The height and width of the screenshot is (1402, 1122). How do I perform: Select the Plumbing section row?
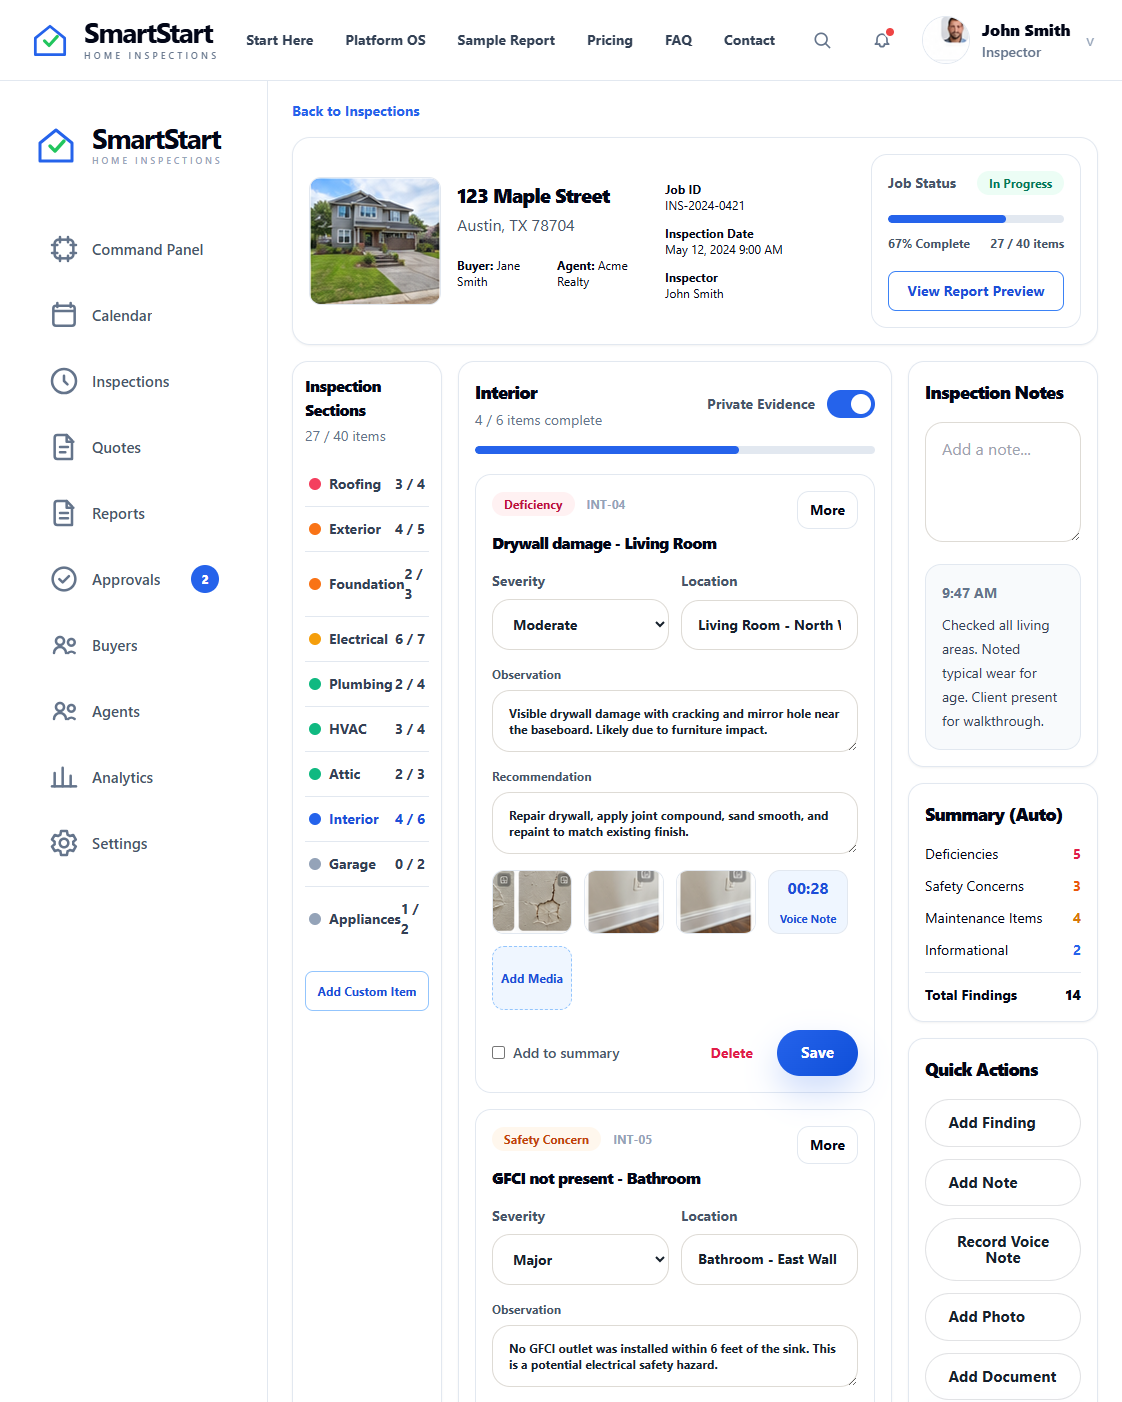(x=367, y=684)
